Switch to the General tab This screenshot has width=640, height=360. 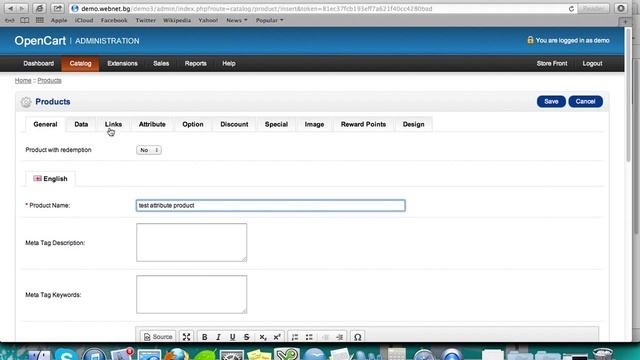tap(45, 124)
